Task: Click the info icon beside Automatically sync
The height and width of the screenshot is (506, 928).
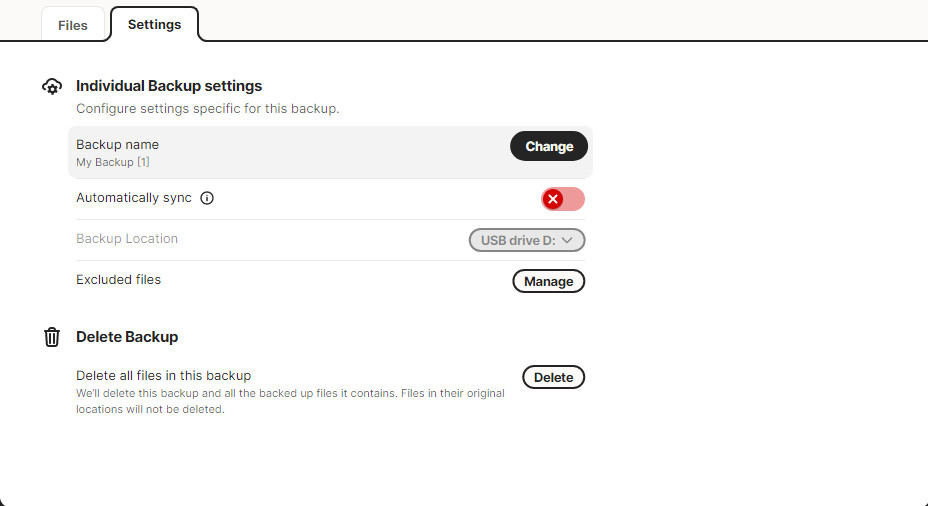Action: pyautogui.click(x=207, y=198)
